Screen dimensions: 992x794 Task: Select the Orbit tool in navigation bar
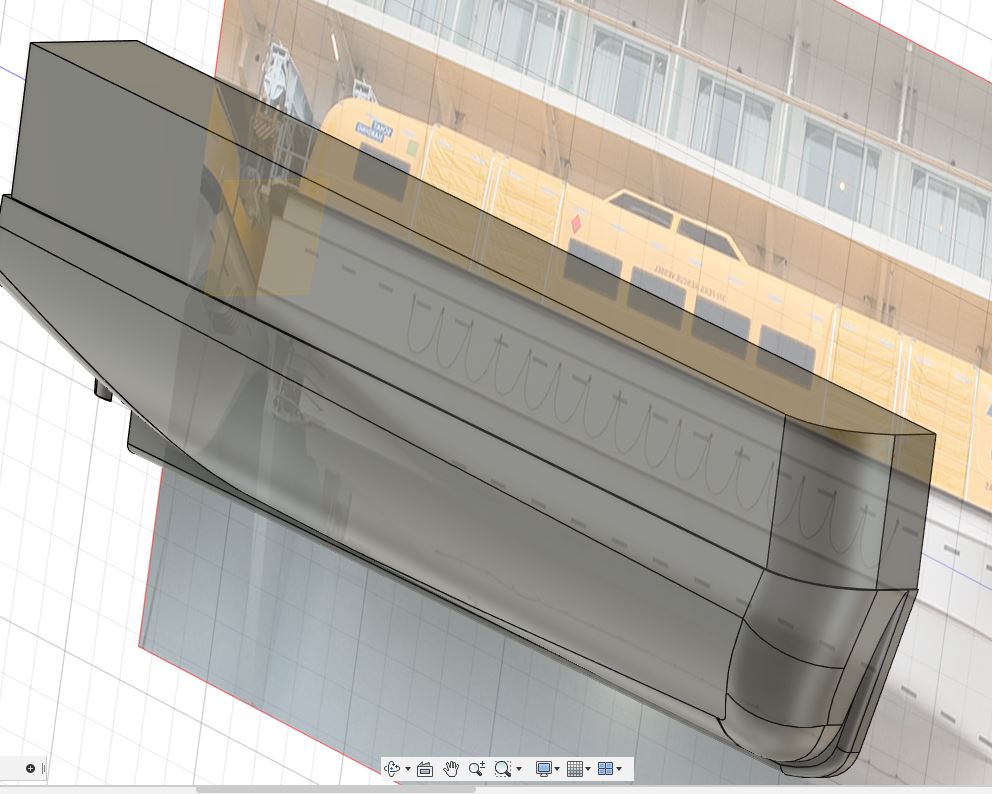pos(392,769)
